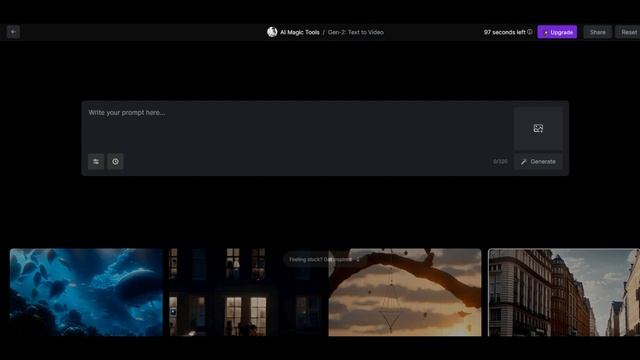The height and width of the screenshot is (360, 640).
Task: Click the info icon beside seconds left
Action: click(530, 32)
